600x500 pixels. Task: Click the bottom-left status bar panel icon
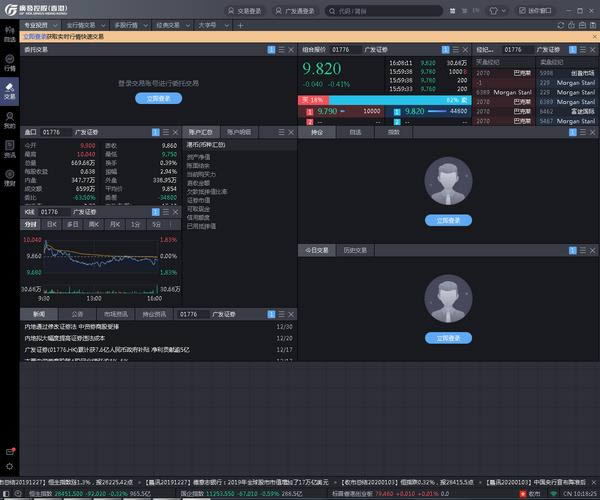[6, 494]
